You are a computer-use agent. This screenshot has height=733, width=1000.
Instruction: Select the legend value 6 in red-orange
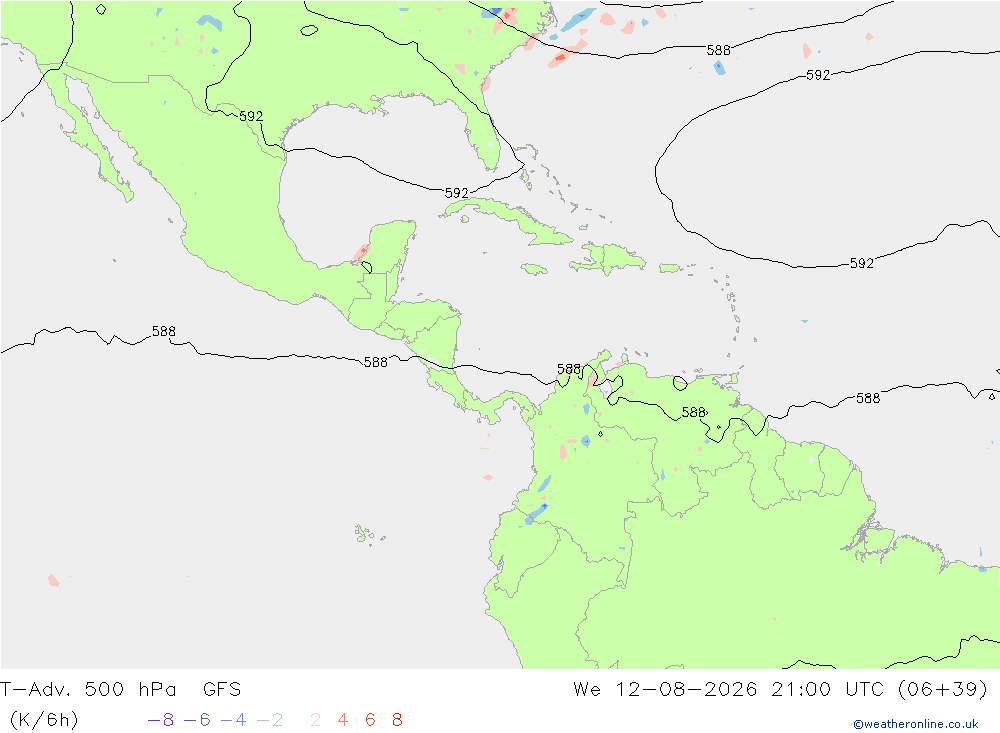(x=370, y=720)
